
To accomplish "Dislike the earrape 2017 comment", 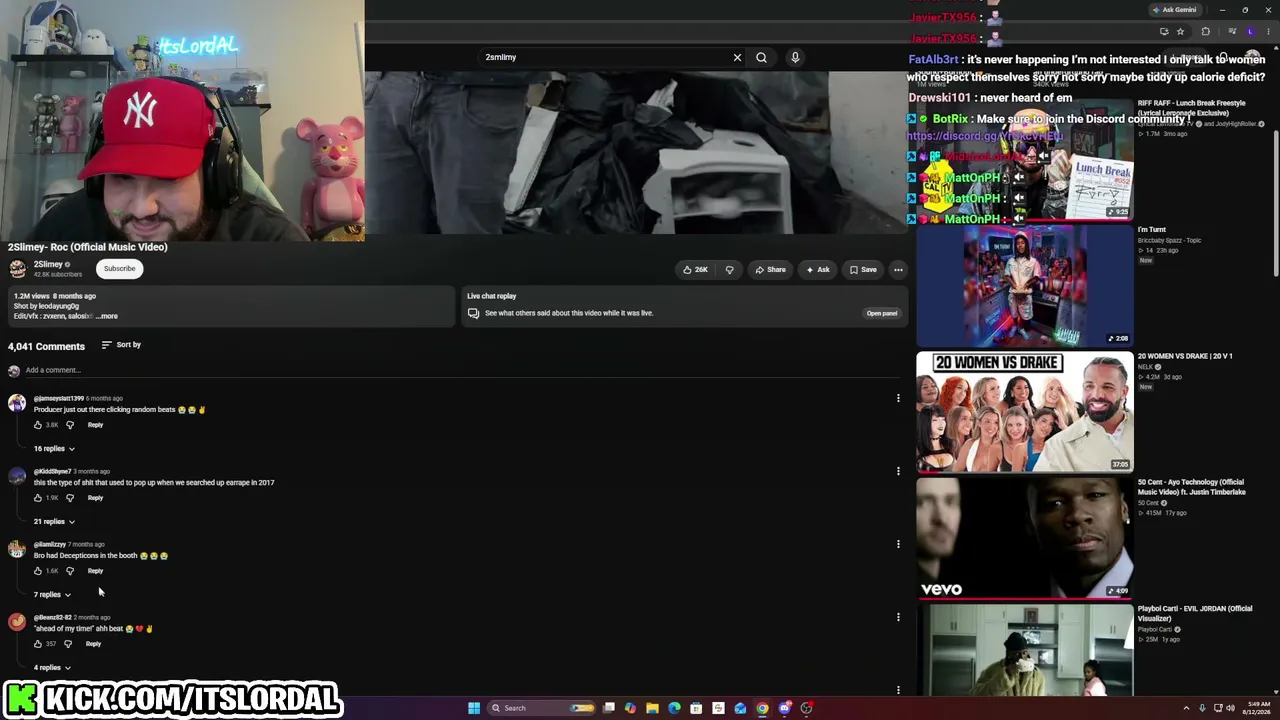I will pyautogui.click(x=70, y=498).
